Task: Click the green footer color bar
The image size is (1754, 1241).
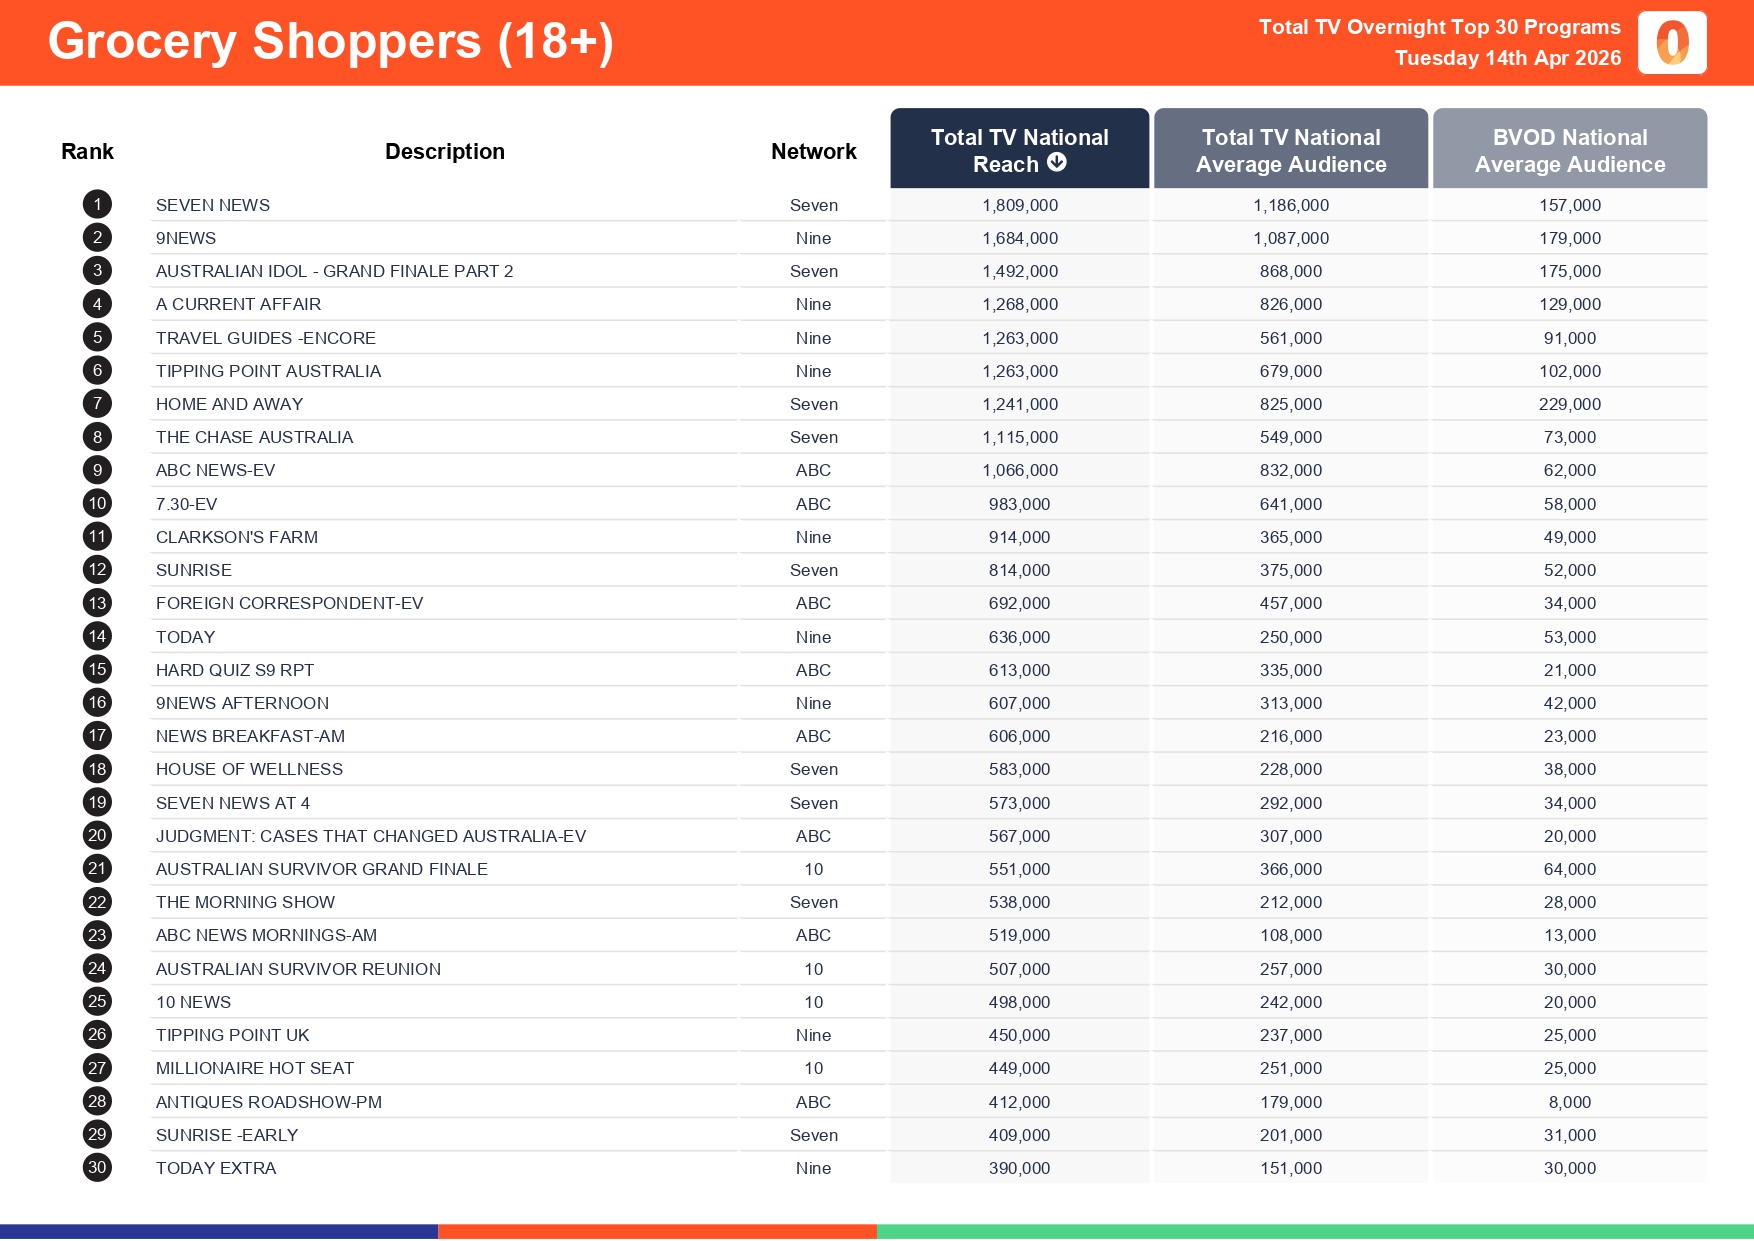Action: 1314,1232
